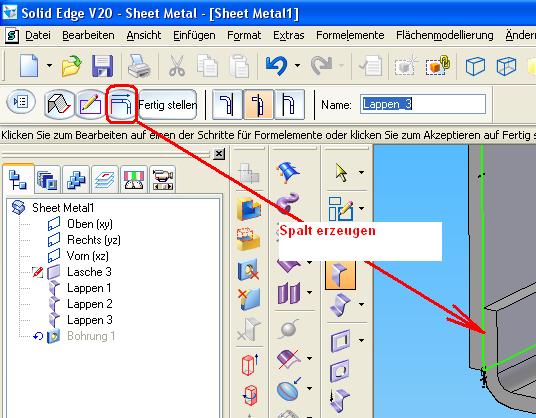Screen dimensions: 536x418
Task: Click the Print icon
Action: tap(139, 66)
